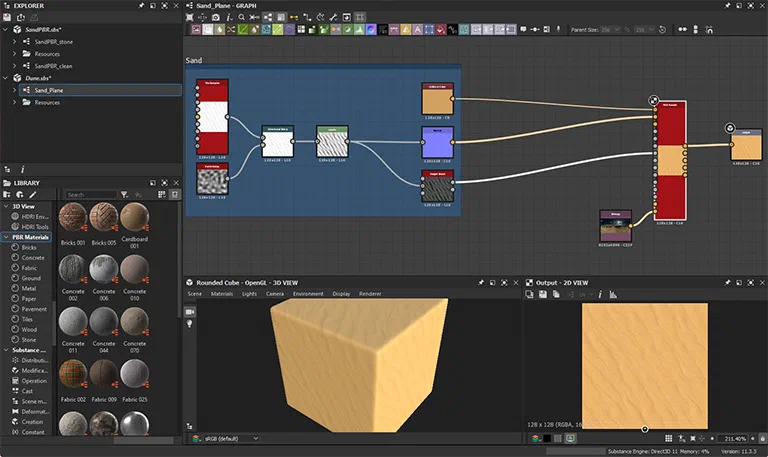Image resolution: width=768 pixels, height=457 pixels.
Task: Open the Scene menu in 3D view
Action: pos(194,294)
